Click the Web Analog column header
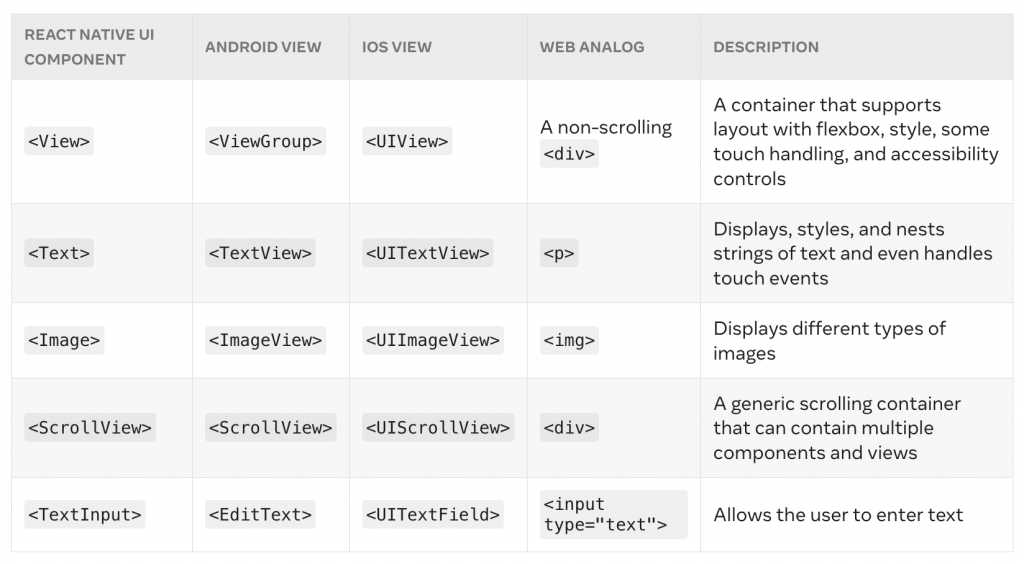Viewport: 1024px width, 564px height. pos(592,47)
